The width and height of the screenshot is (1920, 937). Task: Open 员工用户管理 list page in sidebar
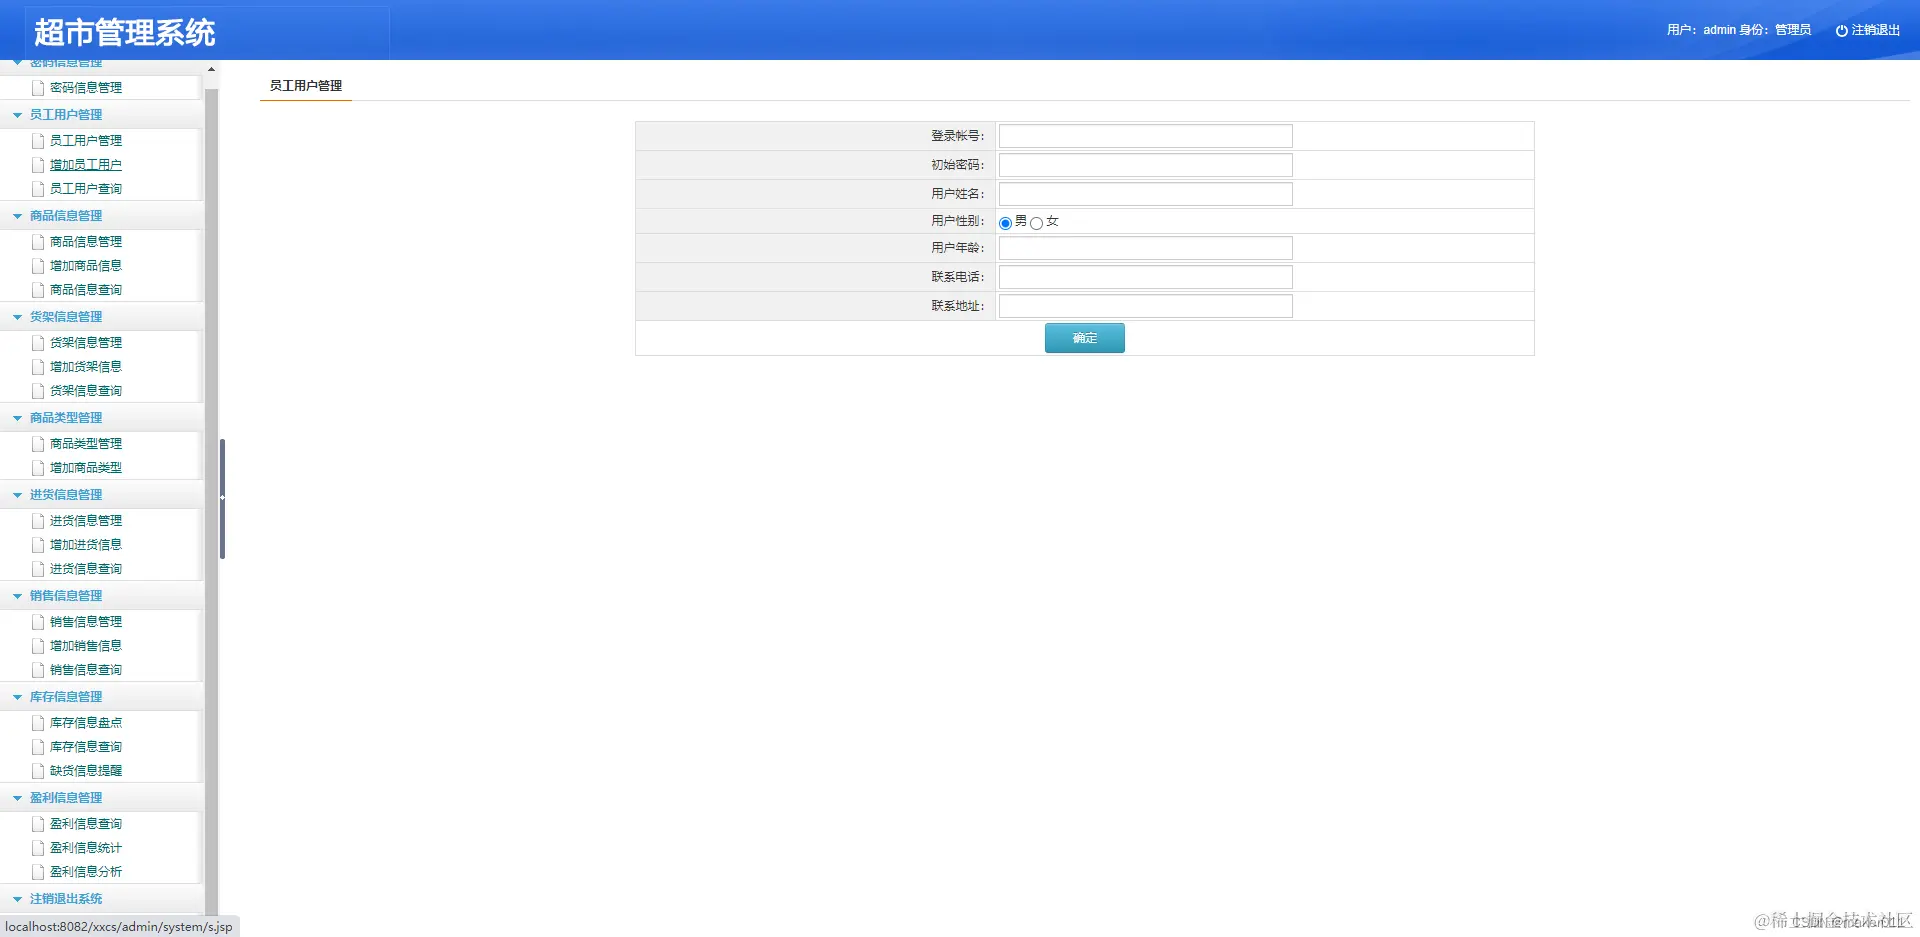(86, 141)
